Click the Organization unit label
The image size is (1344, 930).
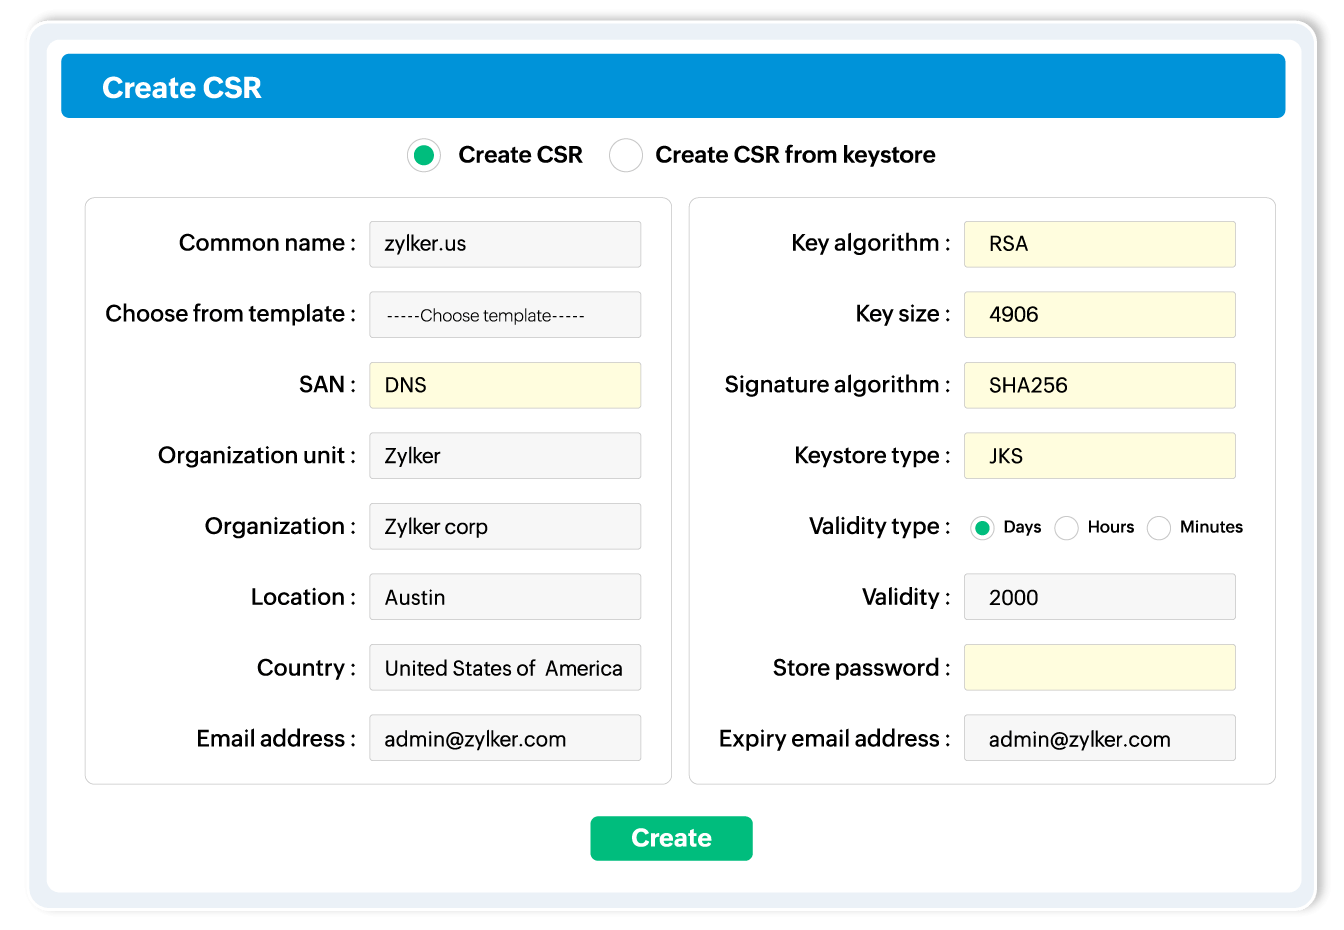pyautogui.click(x=257, y=456)
